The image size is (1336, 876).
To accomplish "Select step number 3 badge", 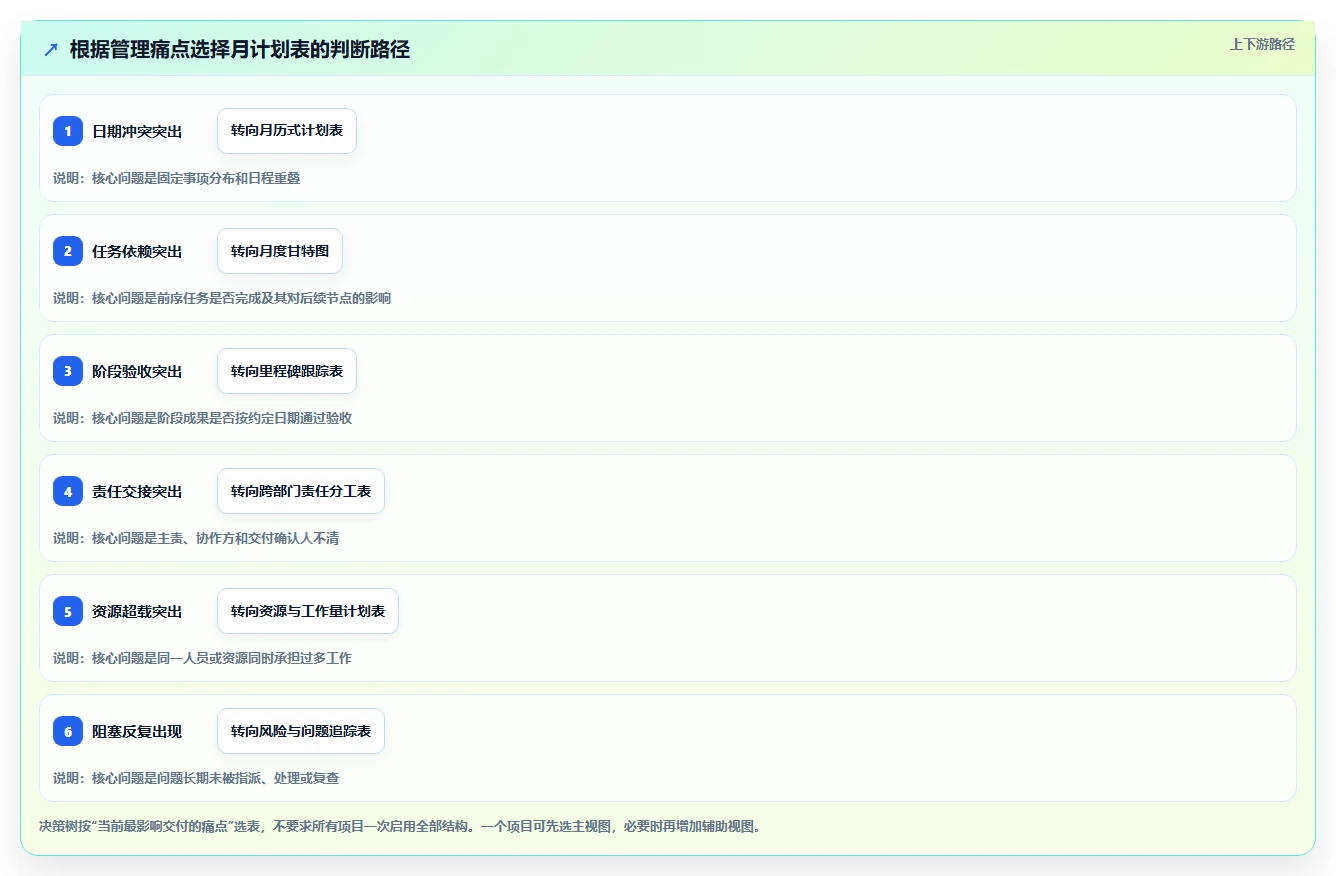I will point(68,371).
